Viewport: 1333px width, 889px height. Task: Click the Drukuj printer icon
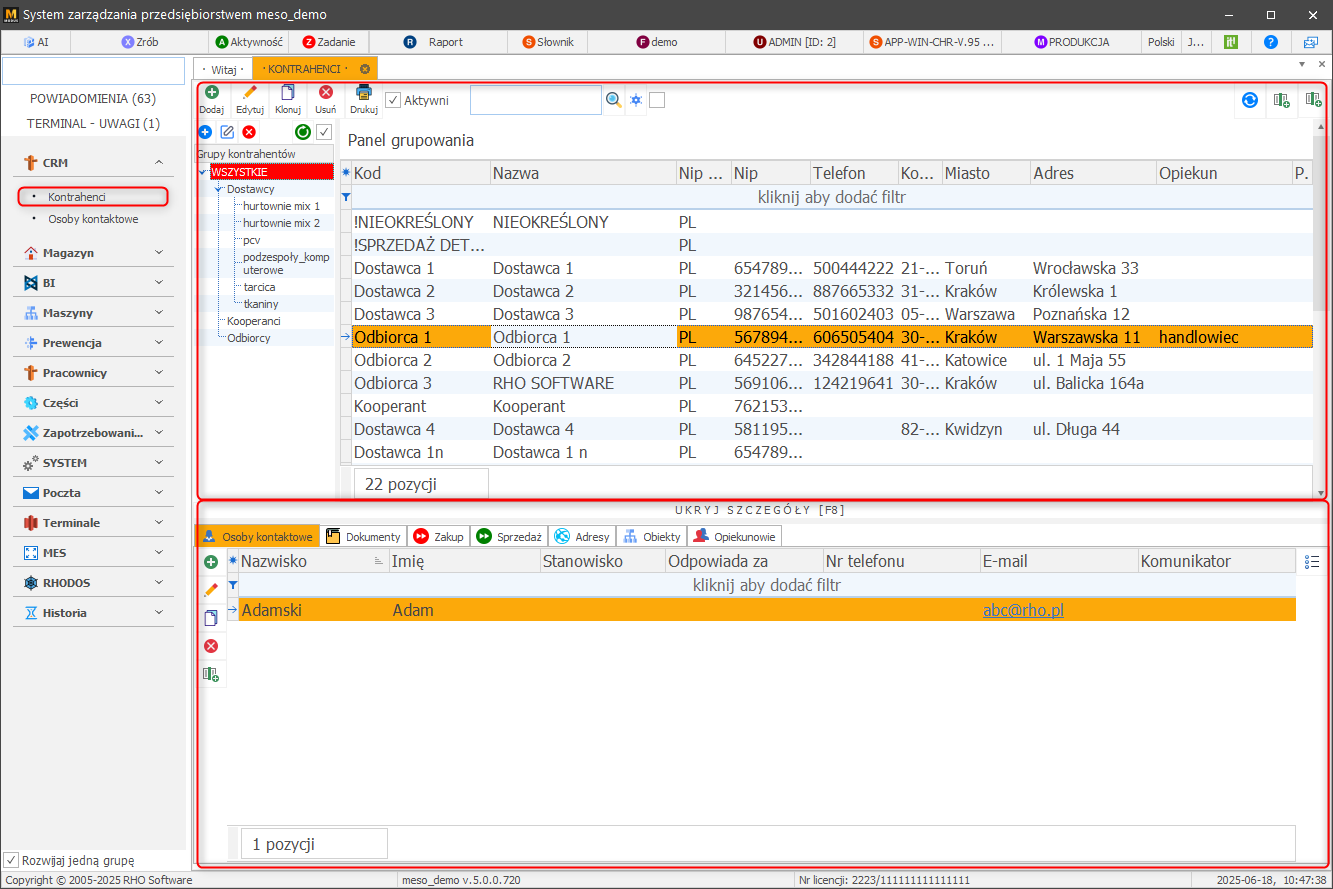(x=364, y=94)
